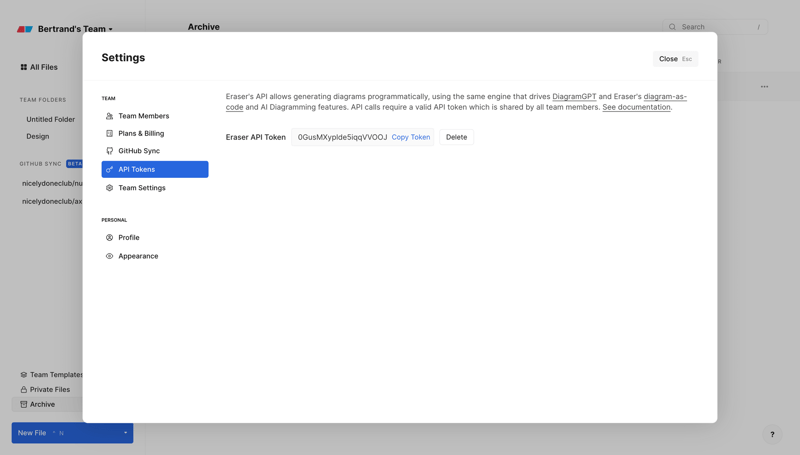Image resolution: width=800 pixels, height=455 pixels.
Task: Open the DiagramGPT link
Action: point(574,96)
